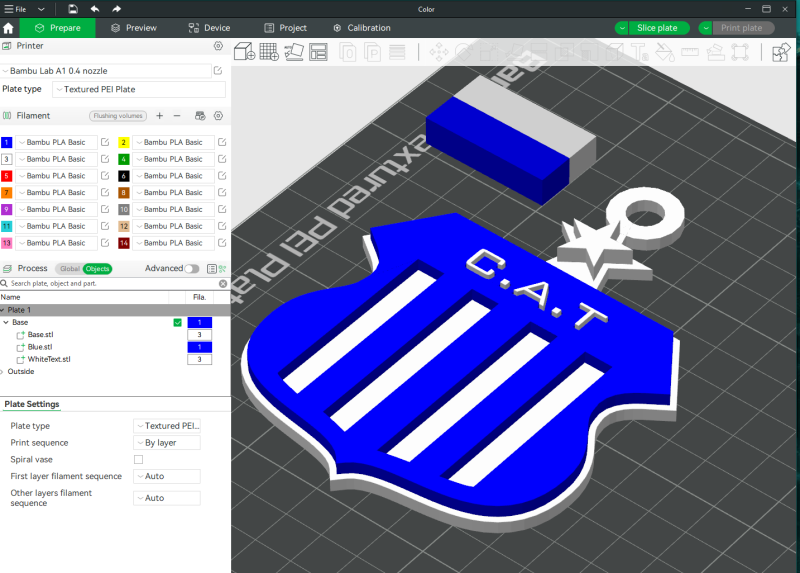
Task: Switch to the Preview tab
Action: (x=133, y=28)
